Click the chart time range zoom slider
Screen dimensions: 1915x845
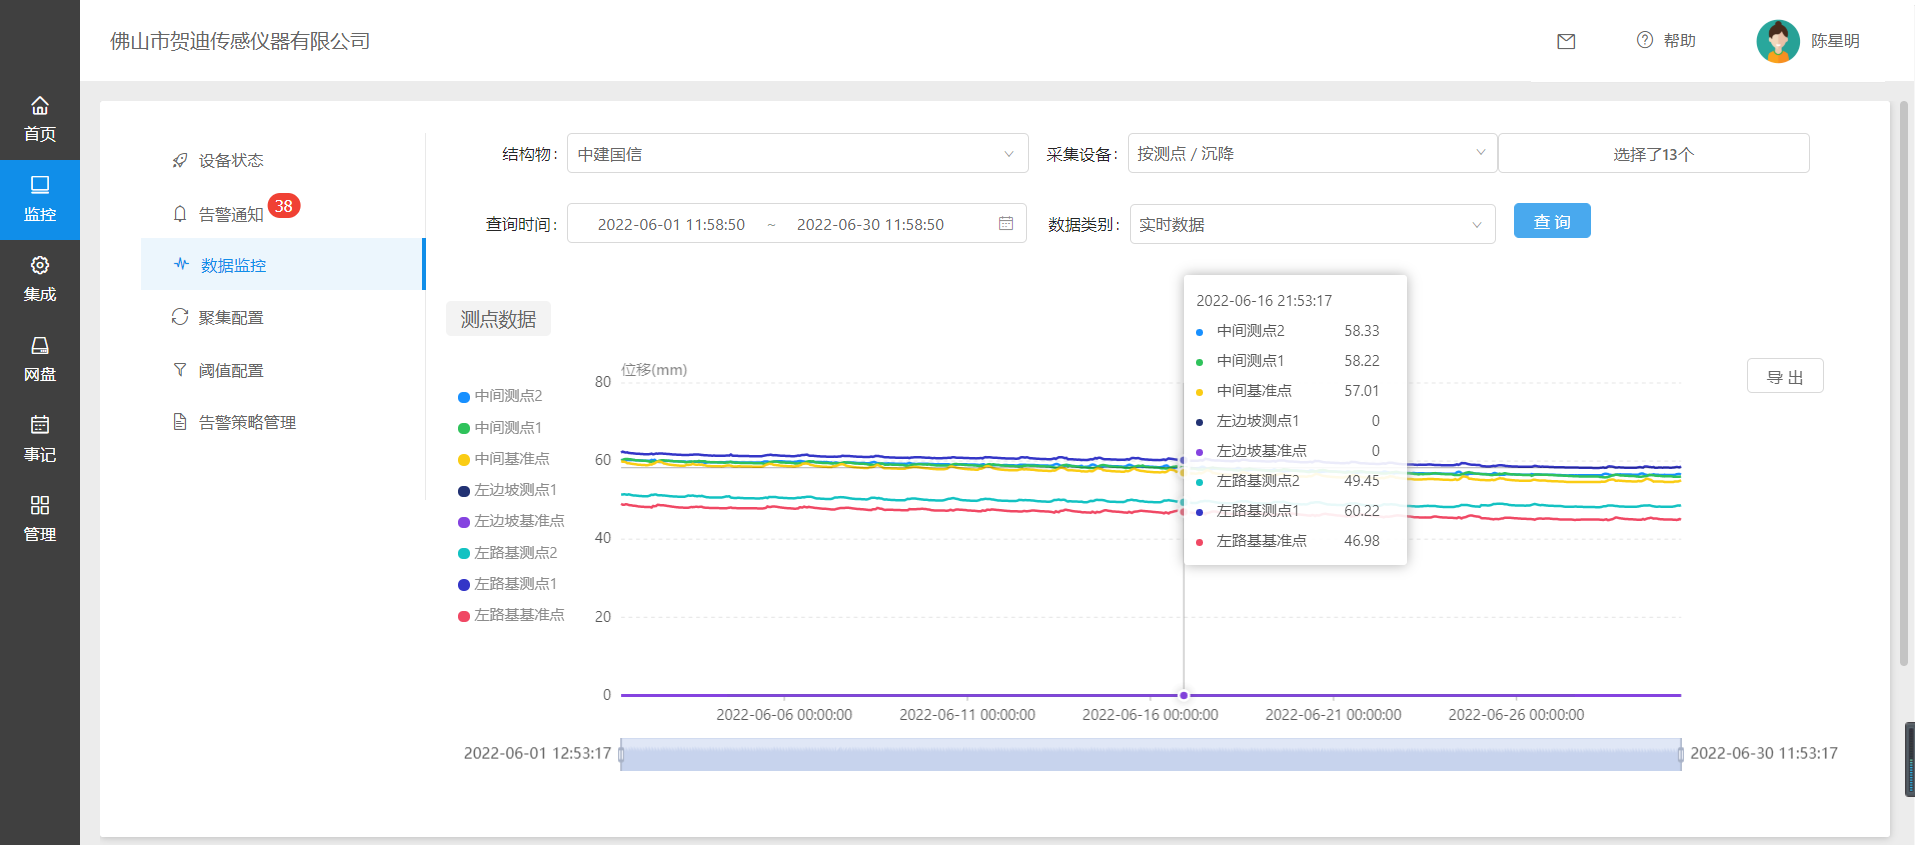(1150, 755)
